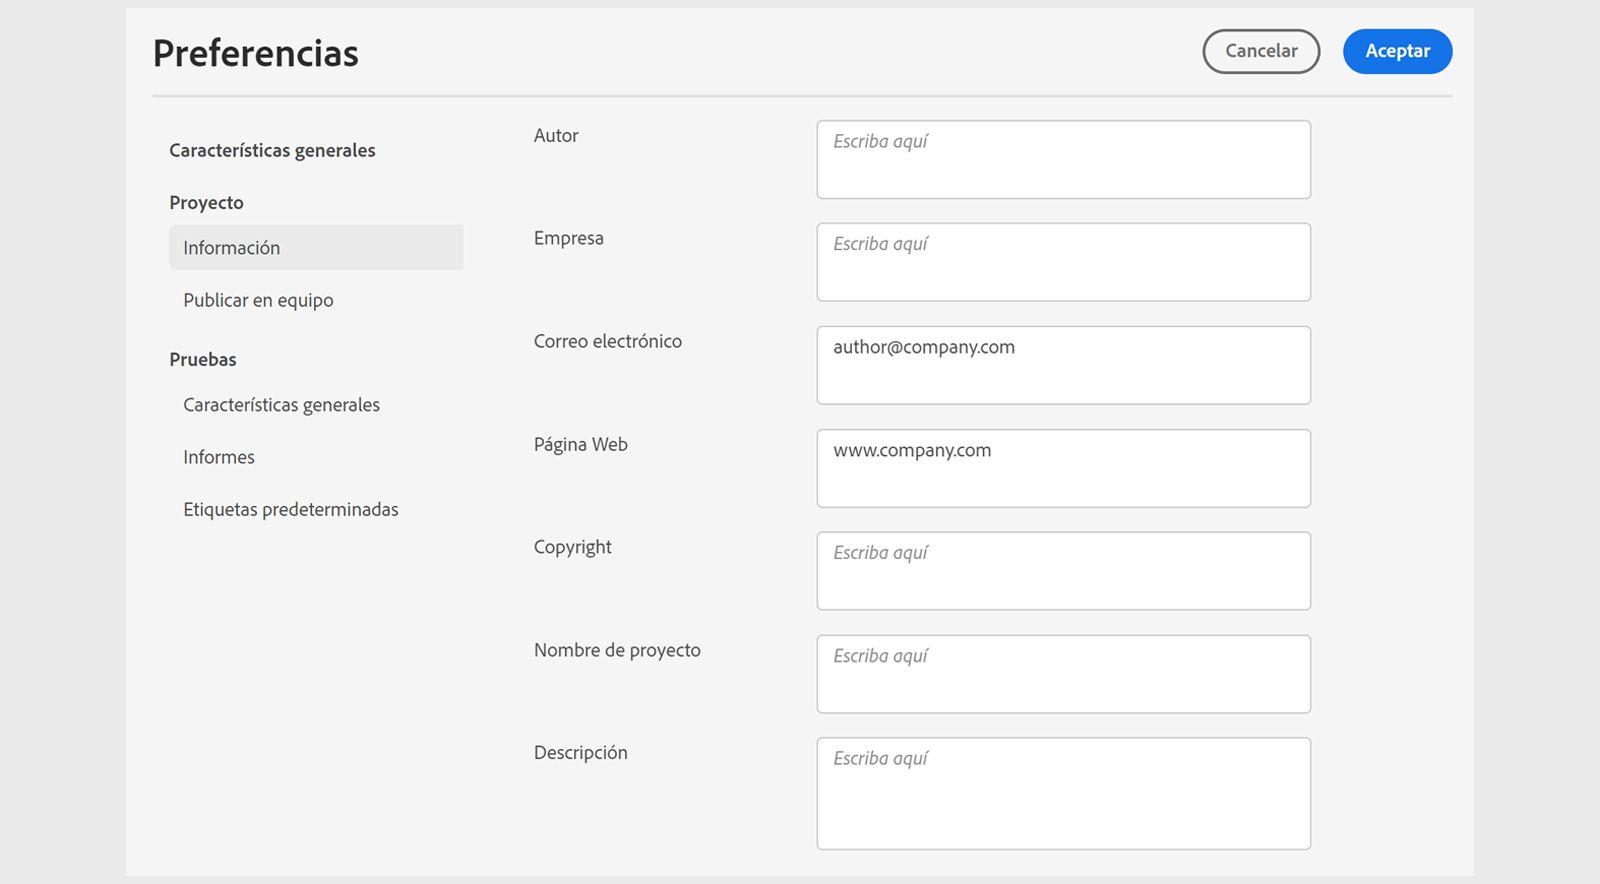Open Publicar en equipo settings
This screenshot has width=1600, height=884.
click(258, 300)
